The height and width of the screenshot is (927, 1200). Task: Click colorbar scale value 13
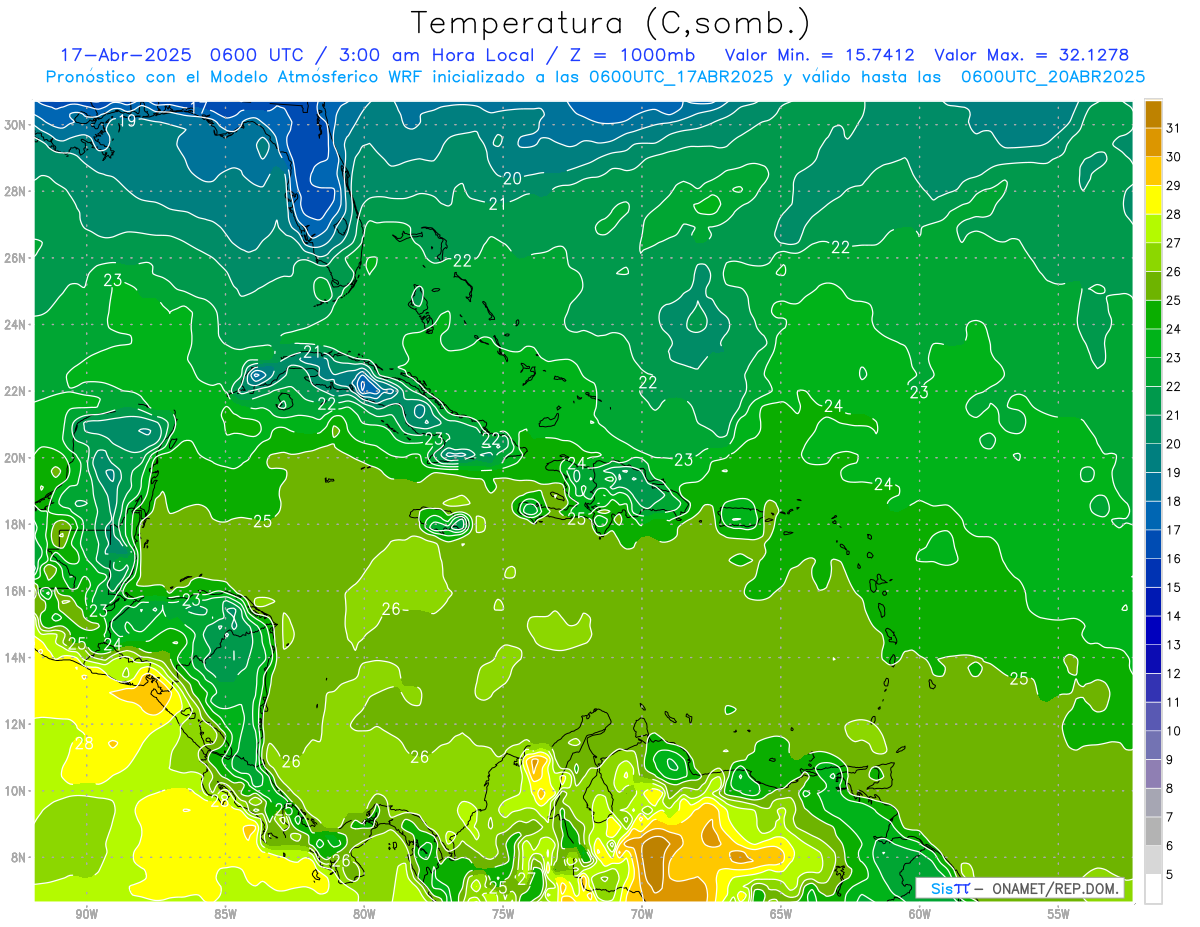coord(1173,645)
